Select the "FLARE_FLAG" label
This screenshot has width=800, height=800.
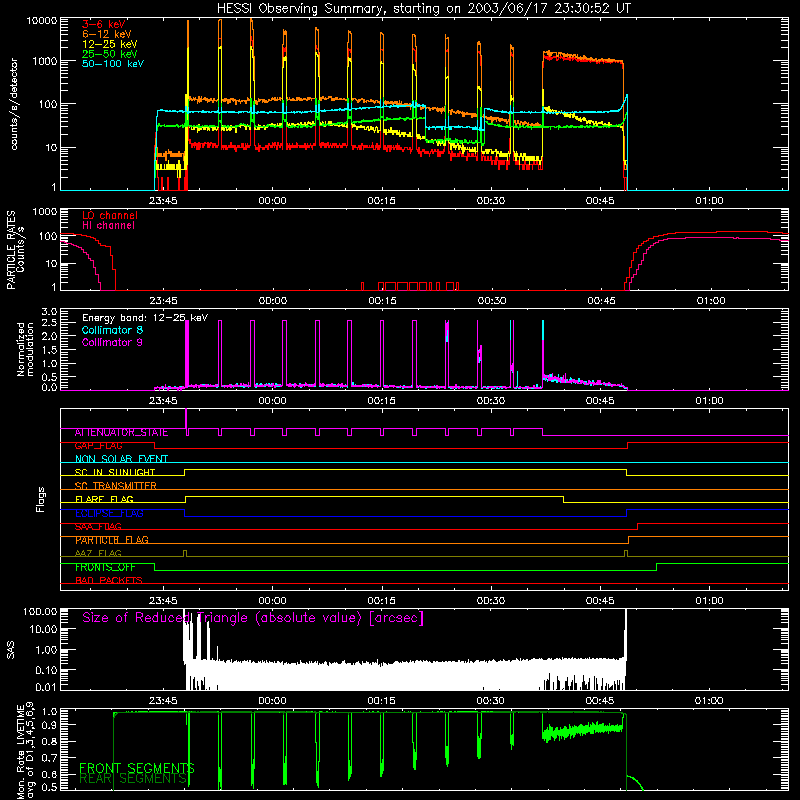pos(104,499)
